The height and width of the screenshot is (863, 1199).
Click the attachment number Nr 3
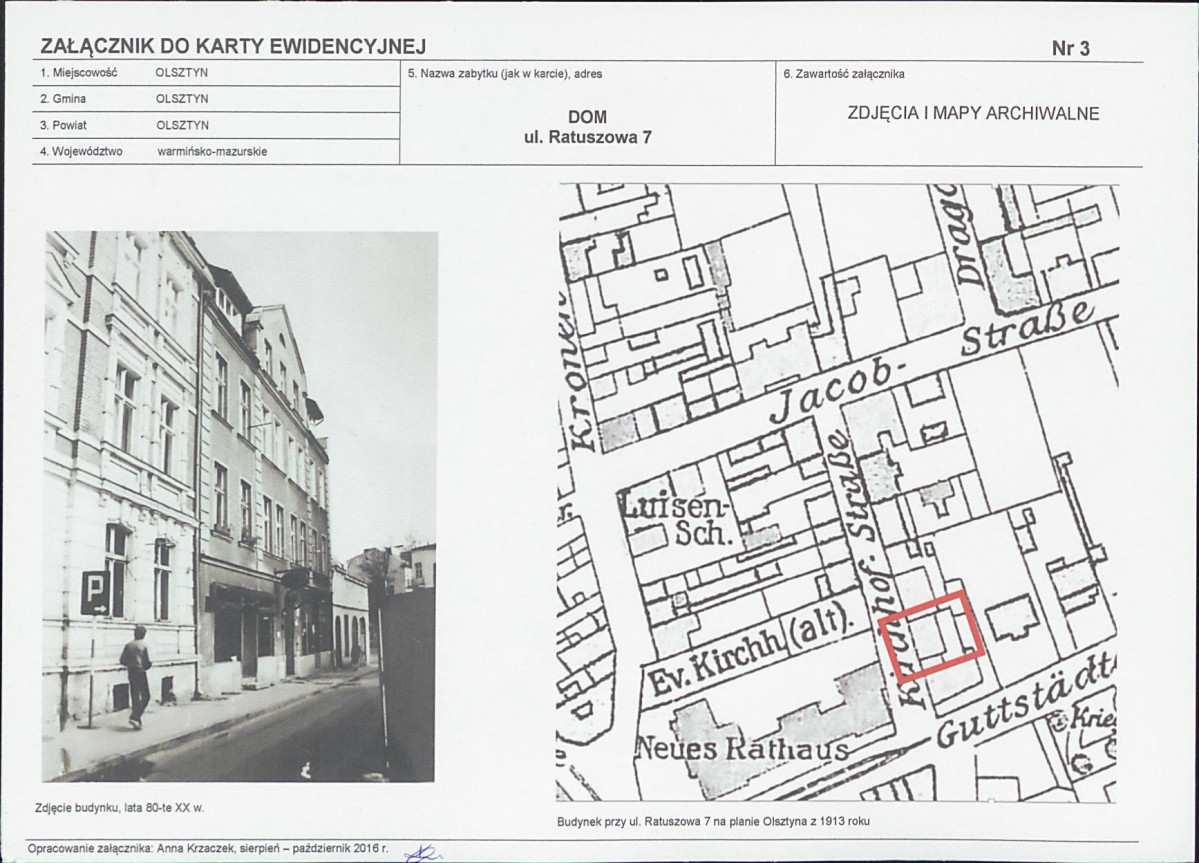1070,48
